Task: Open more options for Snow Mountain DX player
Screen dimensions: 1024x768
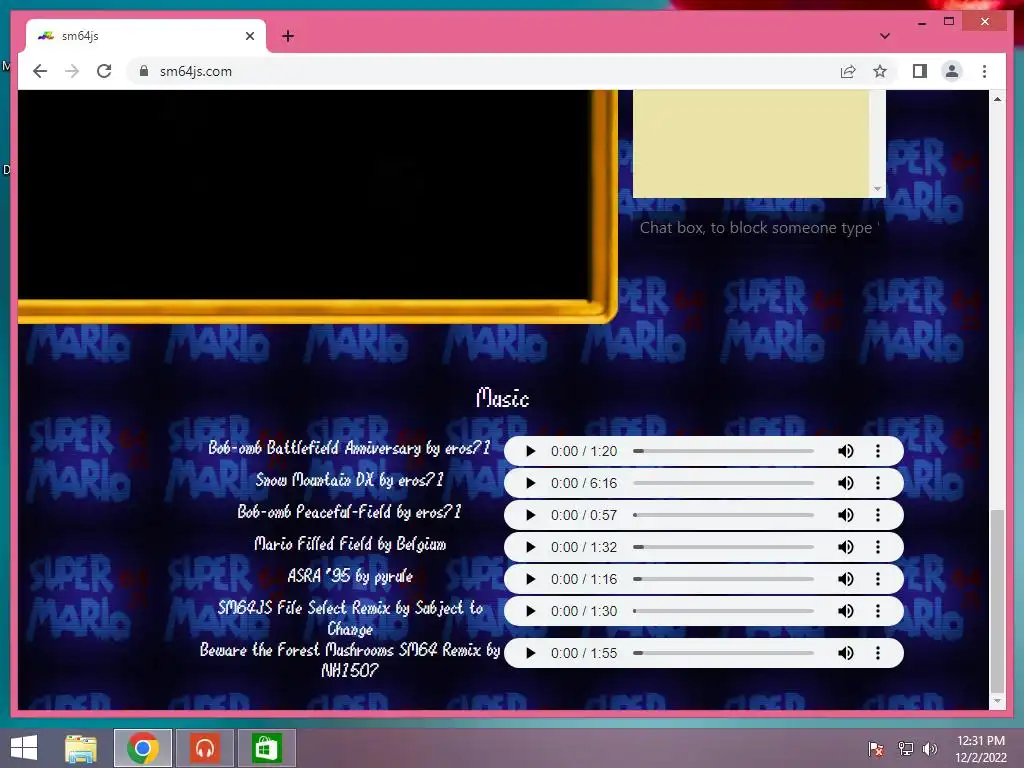Action: click(878, 483)
